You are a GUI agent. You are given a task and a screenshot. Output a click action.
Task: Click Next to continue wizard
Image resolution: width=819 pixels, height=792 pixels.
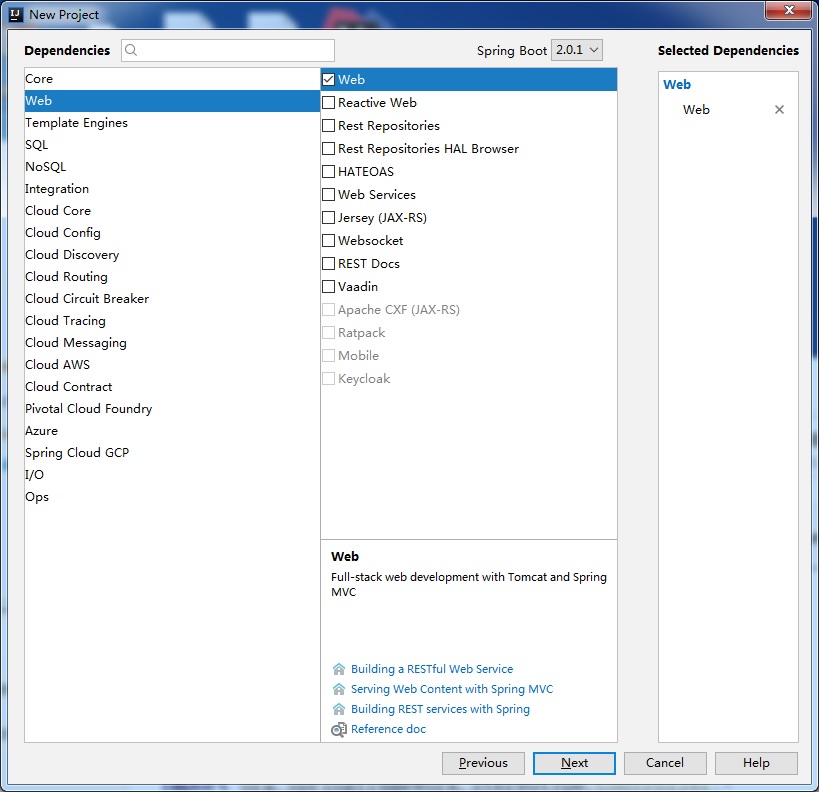point(574,763)
